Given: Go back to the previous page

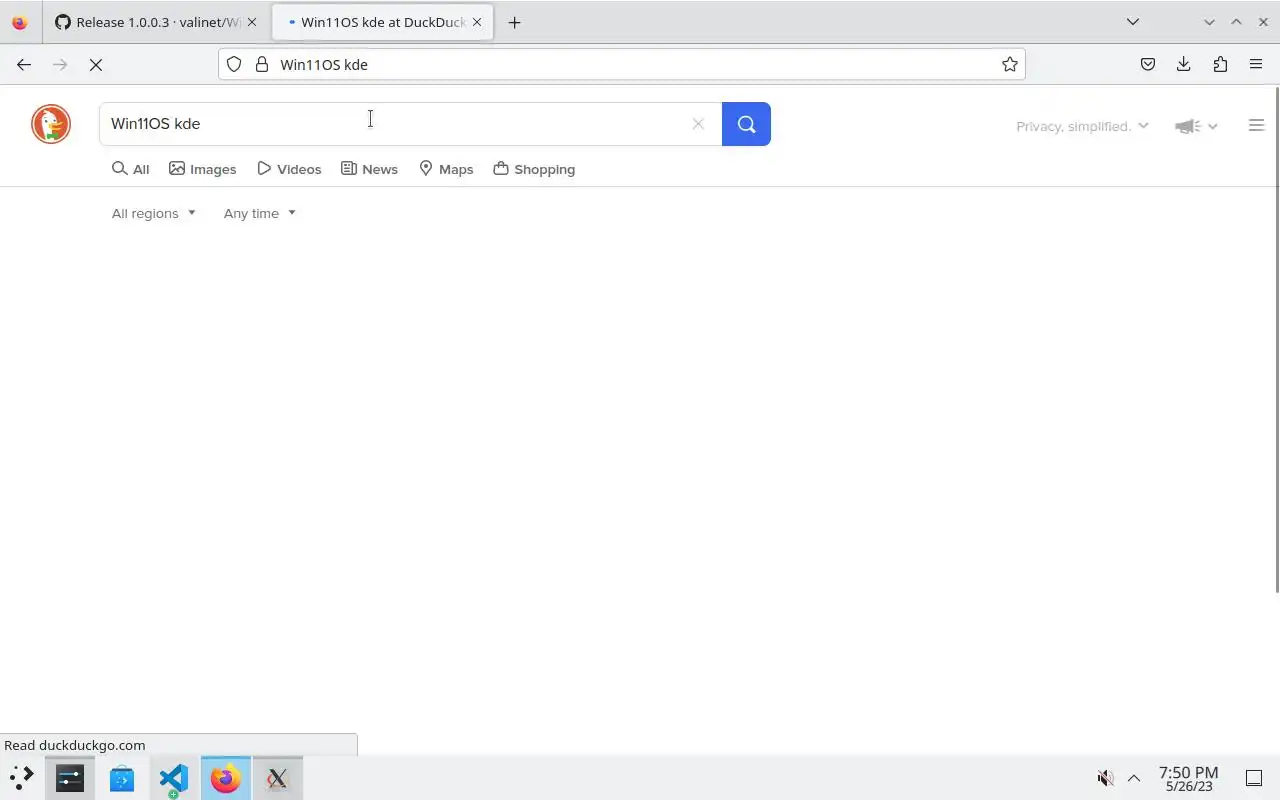Looking at the screenshot, I should pyautogui.click(x=24, y=64).
